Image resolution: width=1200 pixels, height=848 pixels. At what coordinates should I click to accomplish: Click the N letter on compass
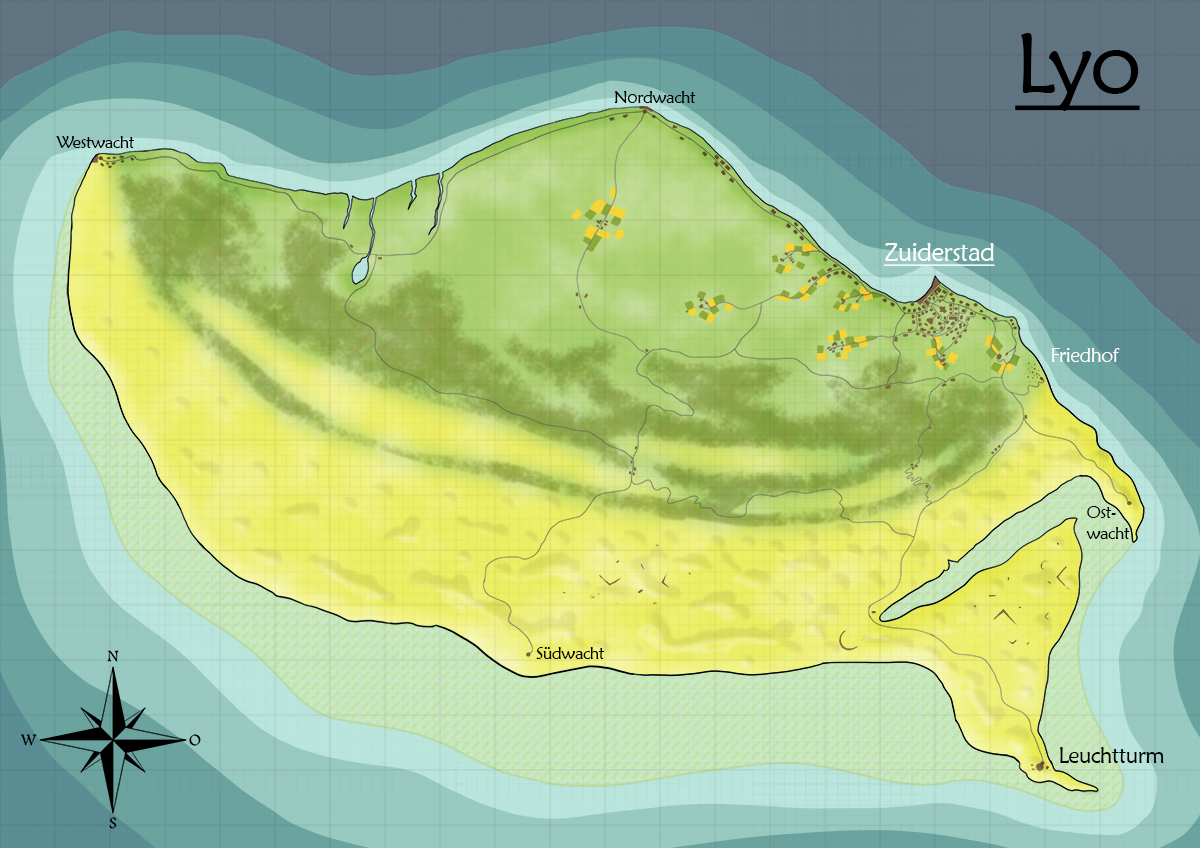click(x=113, y=657)
